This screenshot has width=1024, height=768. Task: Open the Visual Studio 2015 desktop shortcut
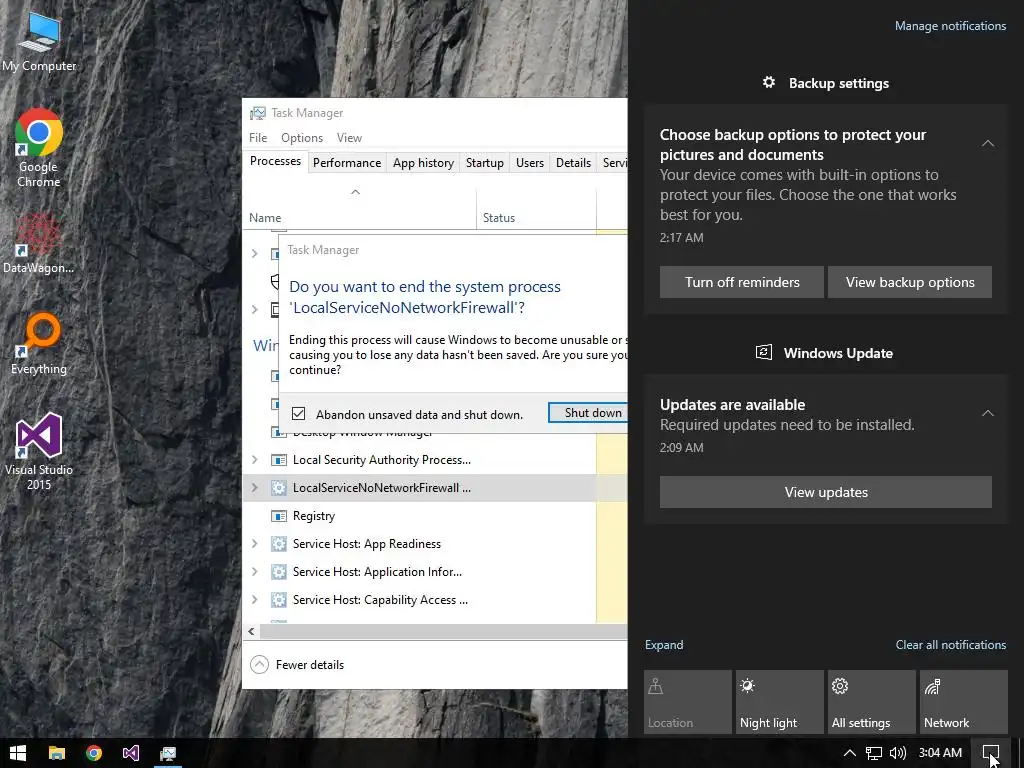[39, 451]
